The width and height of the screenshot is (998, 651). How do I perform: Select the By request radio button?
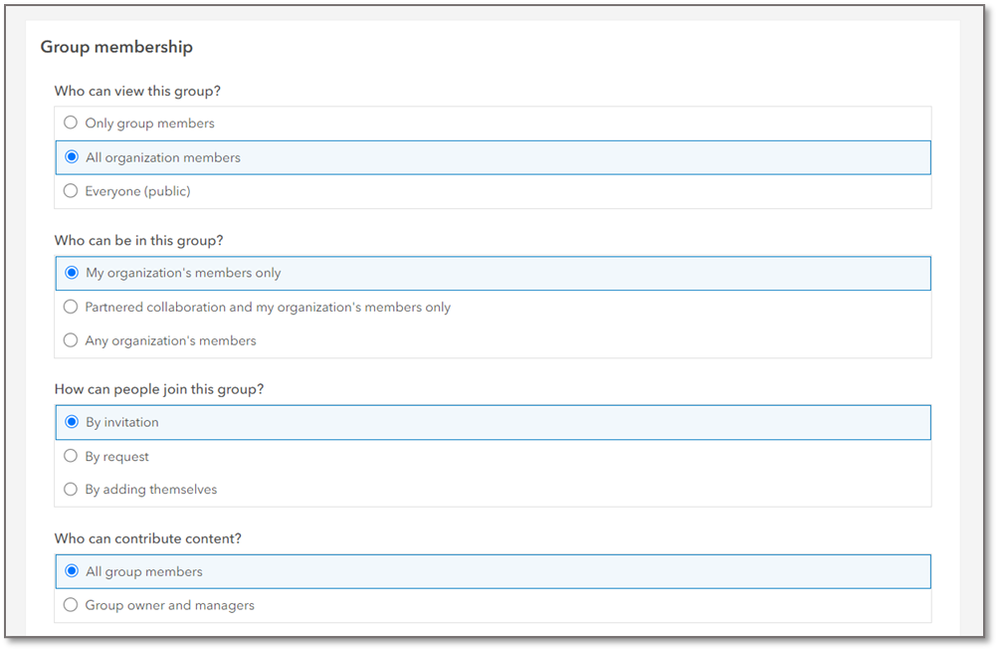(x=70, y=455)
